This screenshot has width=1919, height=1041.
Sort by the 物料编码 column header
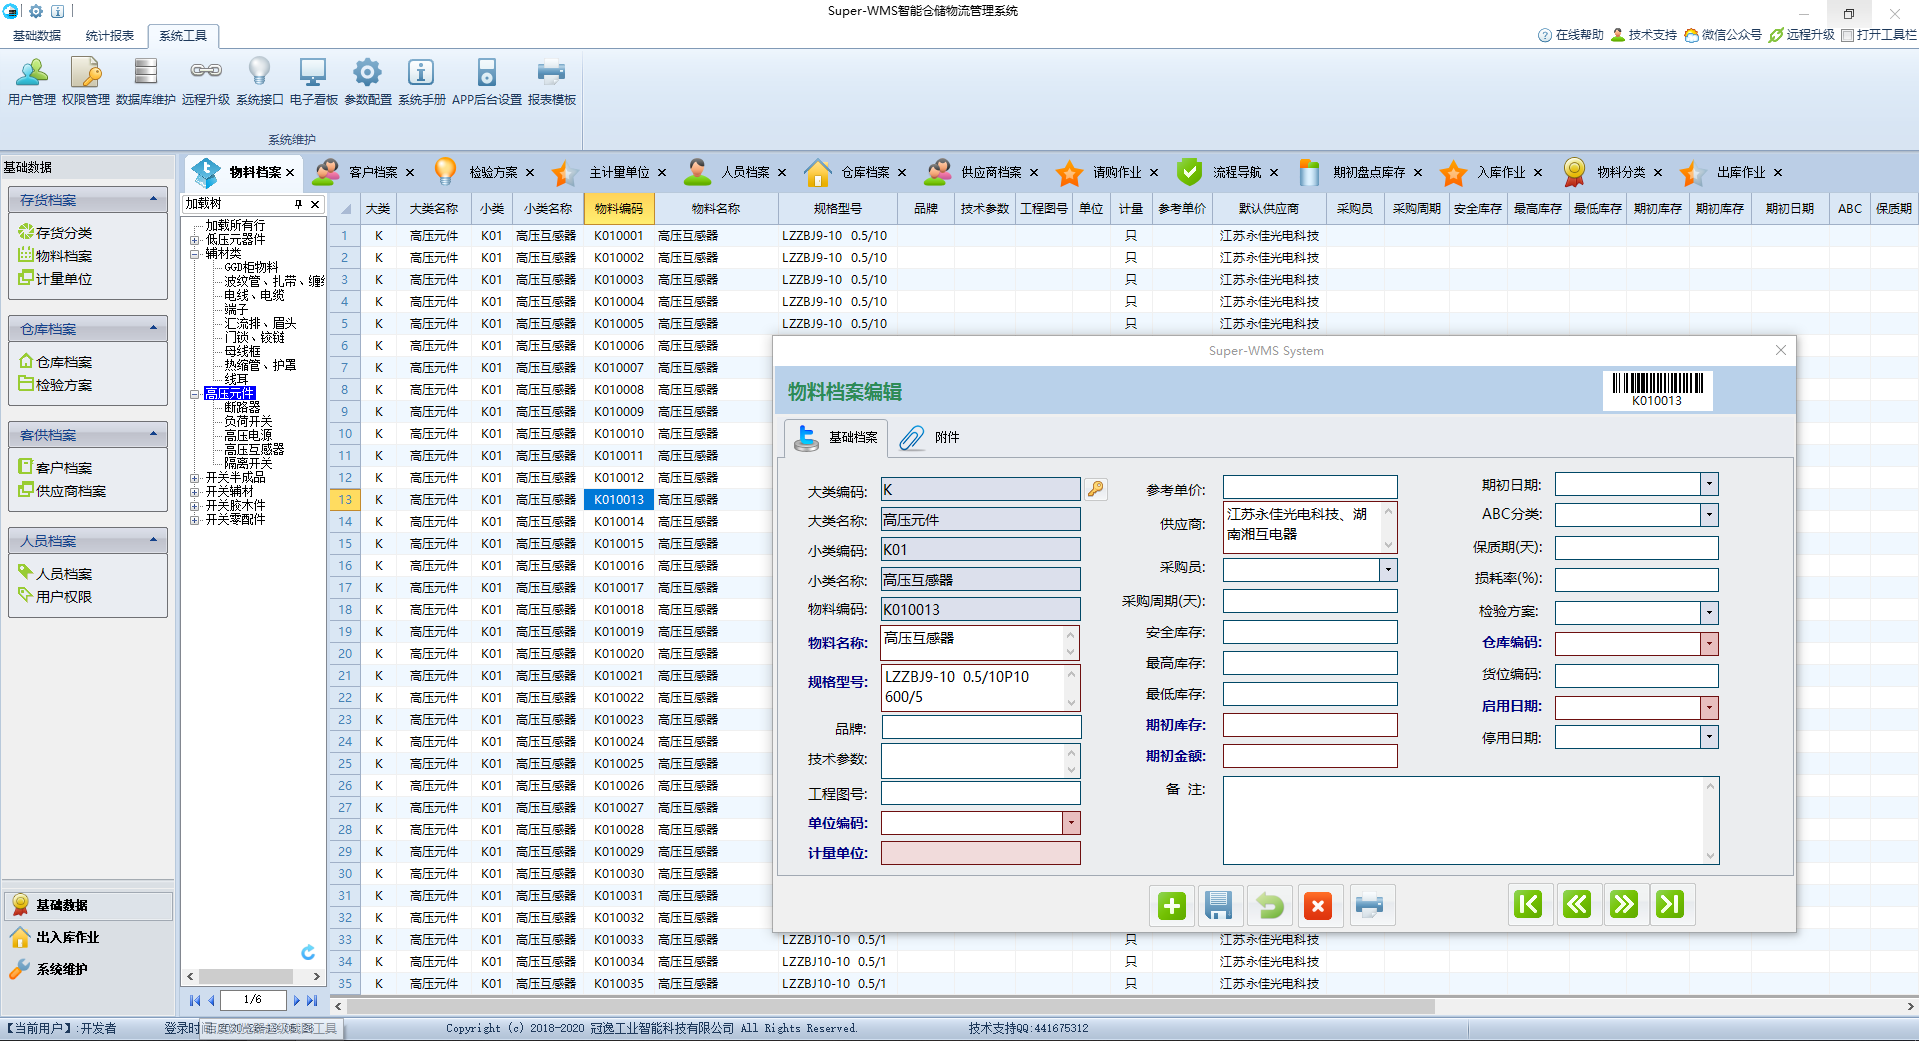pos(619,209)
